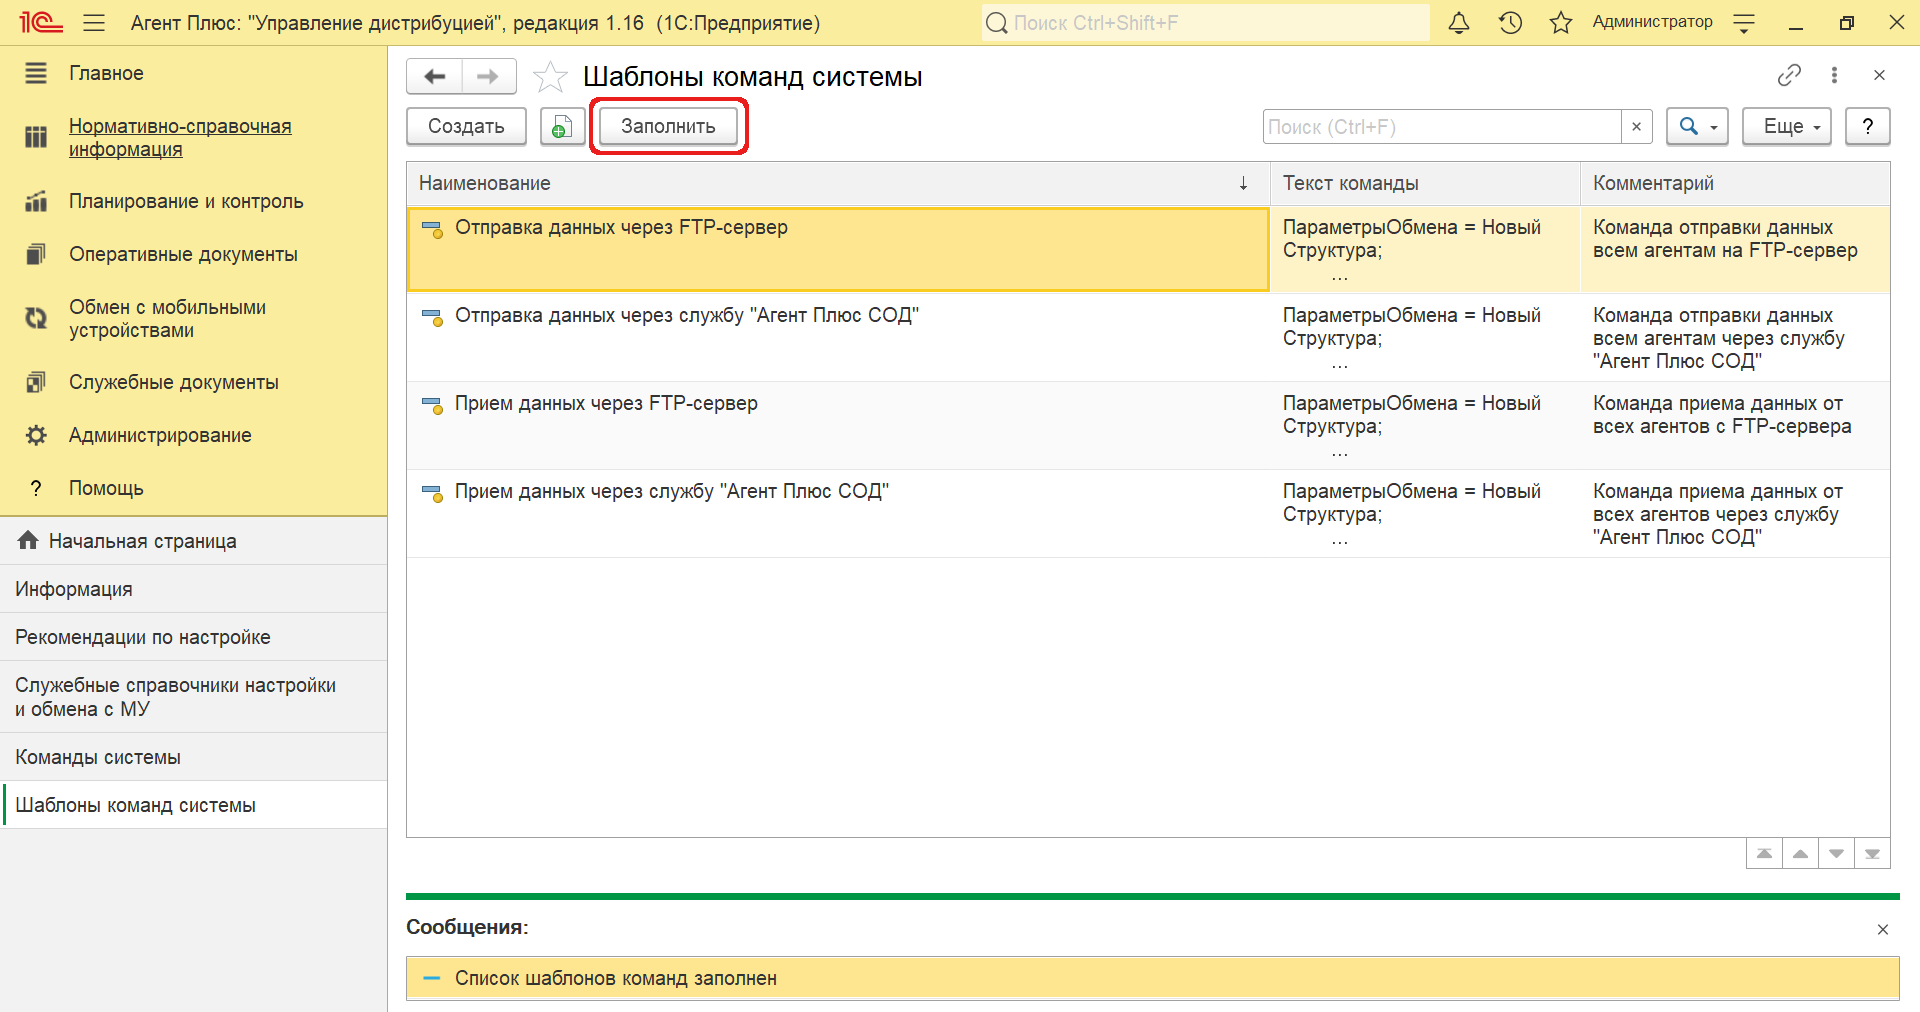1920x1012 pixels.
Task: Open the Главное section
Action: (193, 73)
